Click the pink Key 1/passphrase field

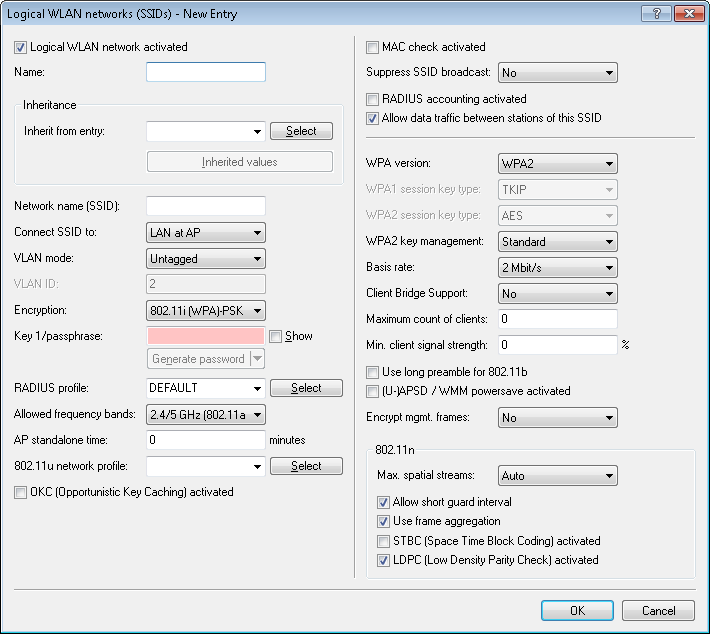click(205, 337)
